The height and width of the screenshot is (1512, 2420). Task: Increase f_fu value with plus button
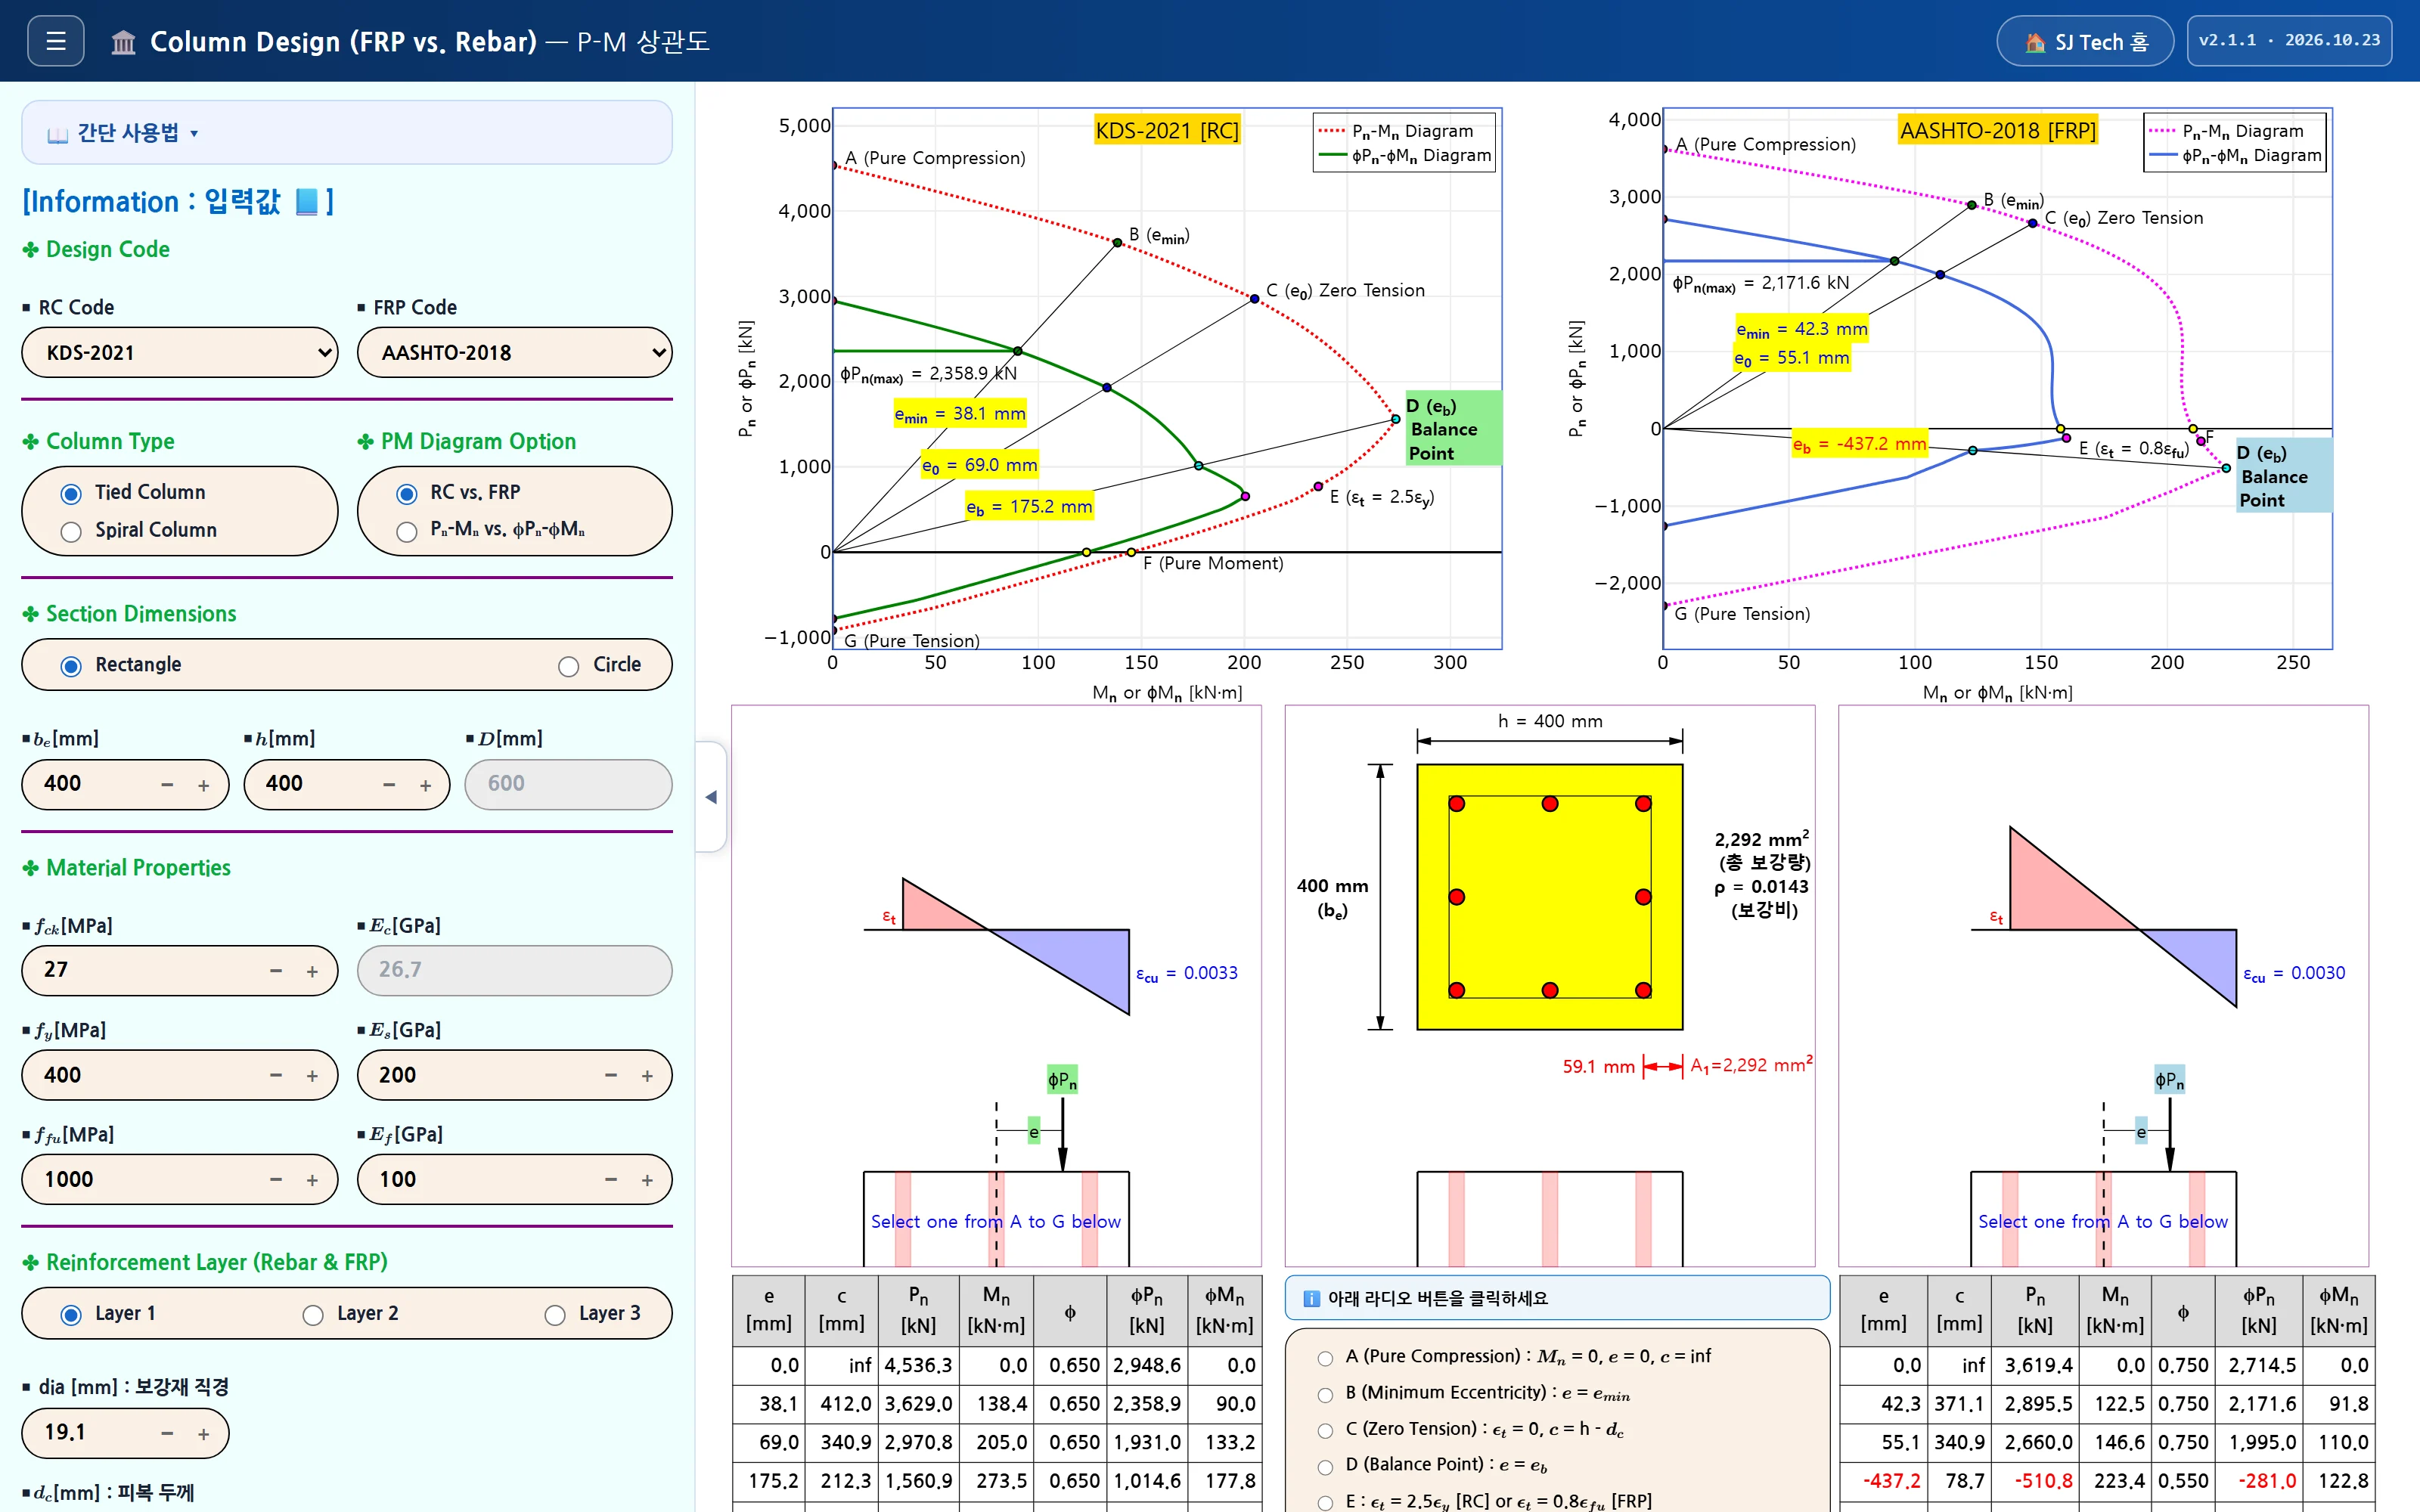point(312,1180)
